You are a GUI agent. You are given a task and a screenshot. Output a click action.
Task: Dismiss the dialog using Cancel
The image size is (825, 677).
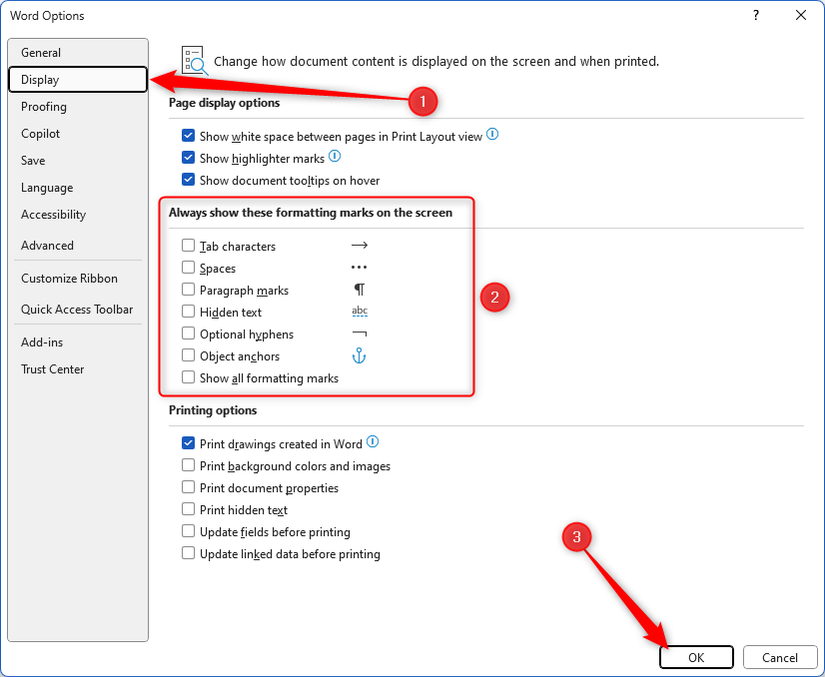click(x=780, y=657)
